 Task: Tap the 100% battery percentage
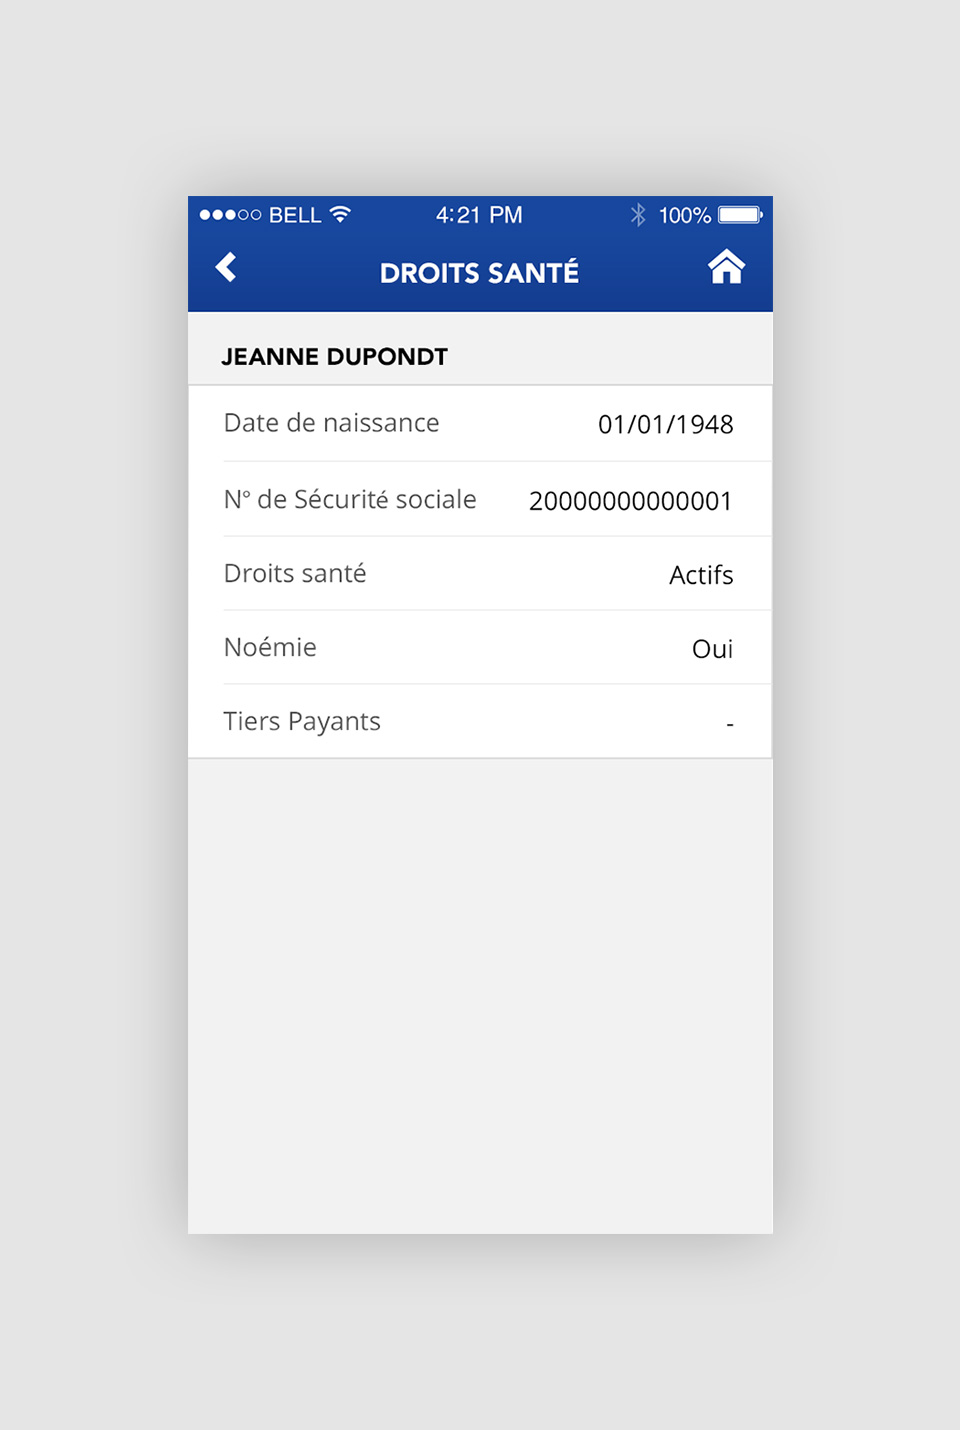coord(685,215)
